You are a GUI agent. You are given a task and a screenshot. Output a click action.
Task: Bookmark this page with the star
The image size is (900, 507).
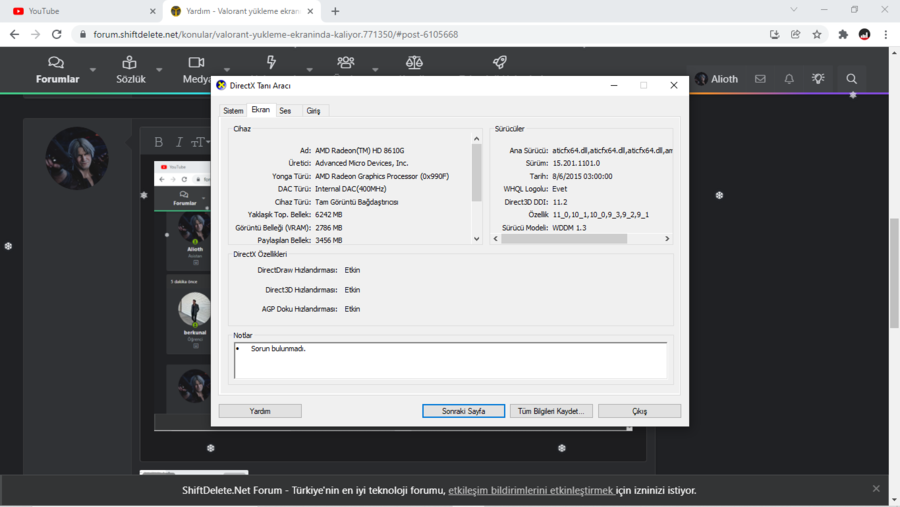pyautogui.click(x=817, y=34)
